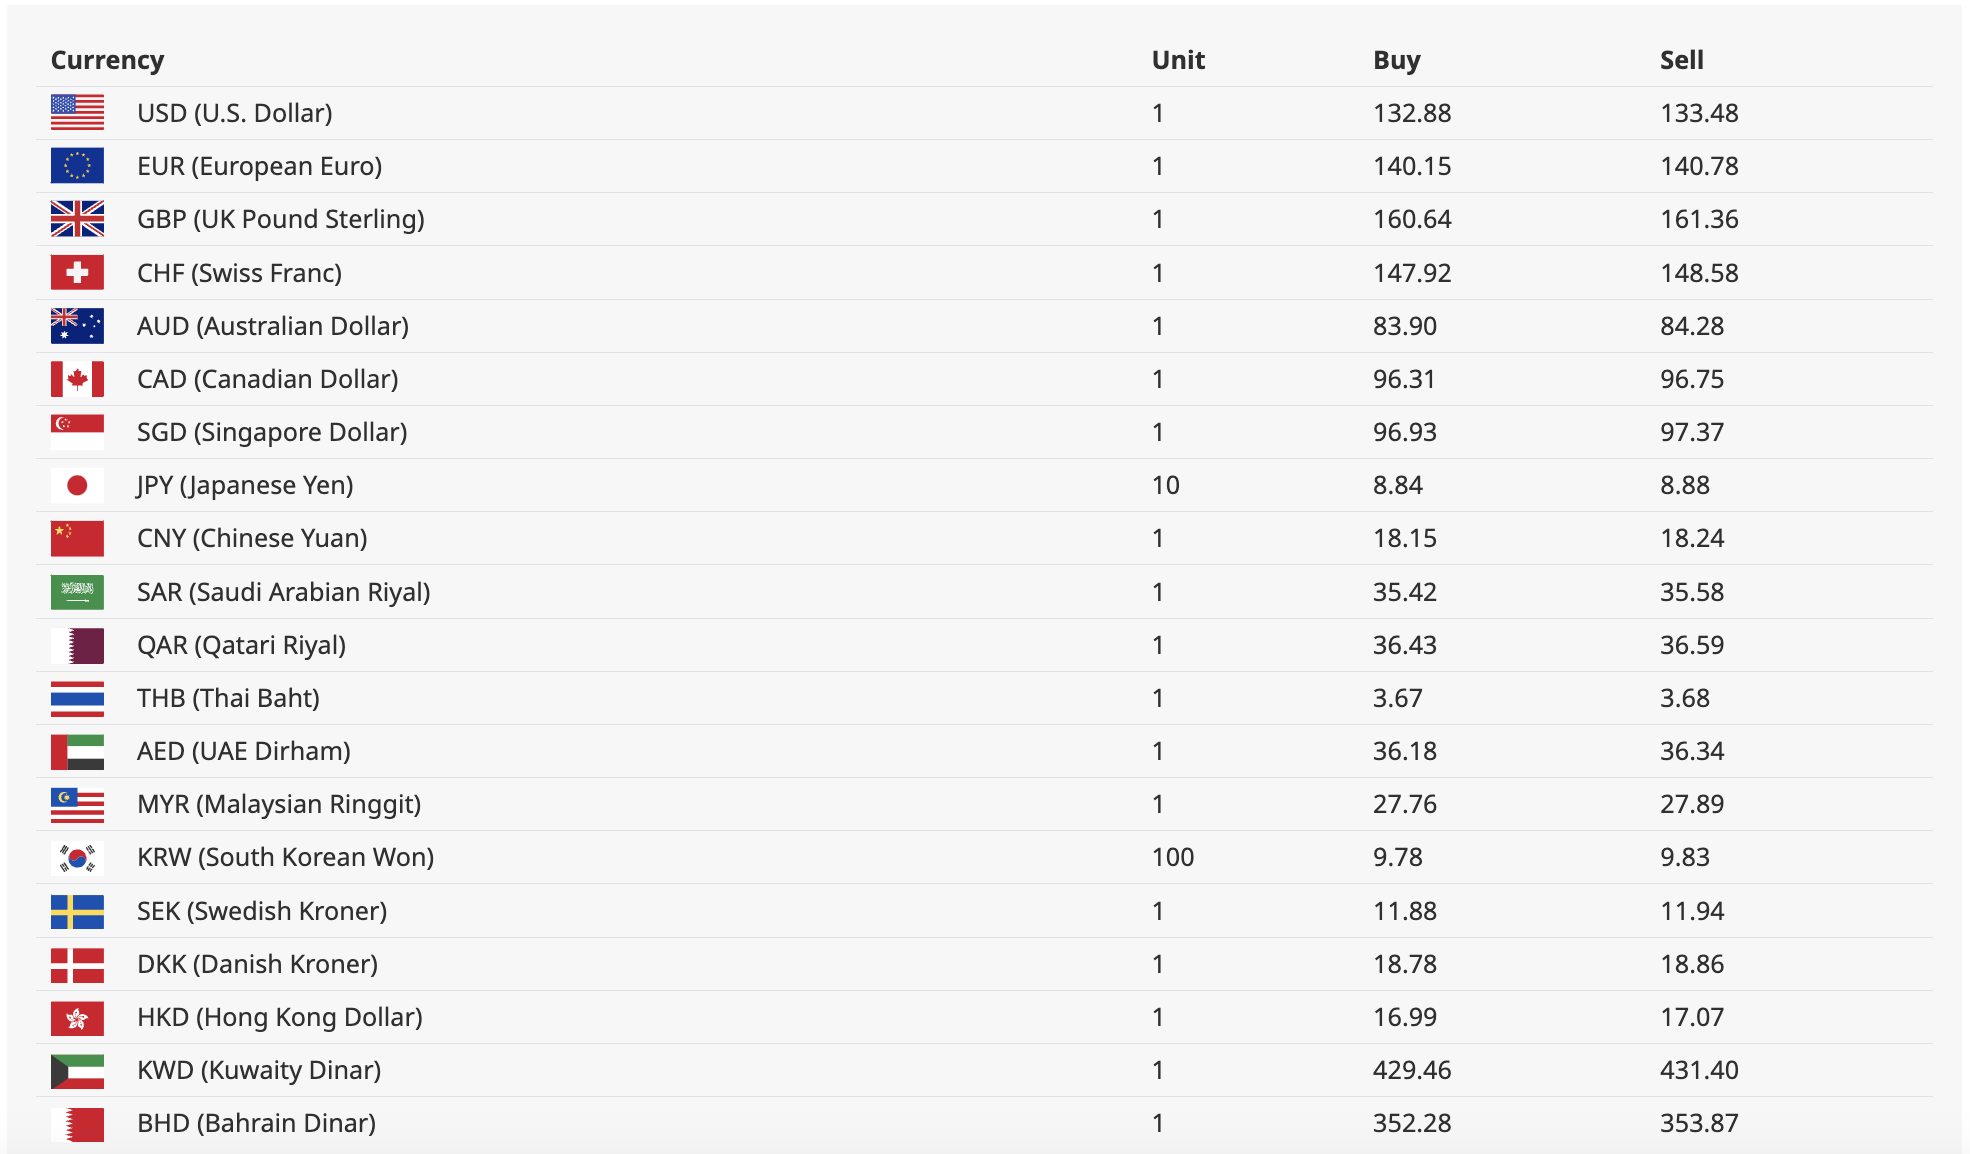The height and width of the screenshot is (1154, 1970).
Task: Select the AUD (Australian Dollar) label
Action: [x=273, y=326]
